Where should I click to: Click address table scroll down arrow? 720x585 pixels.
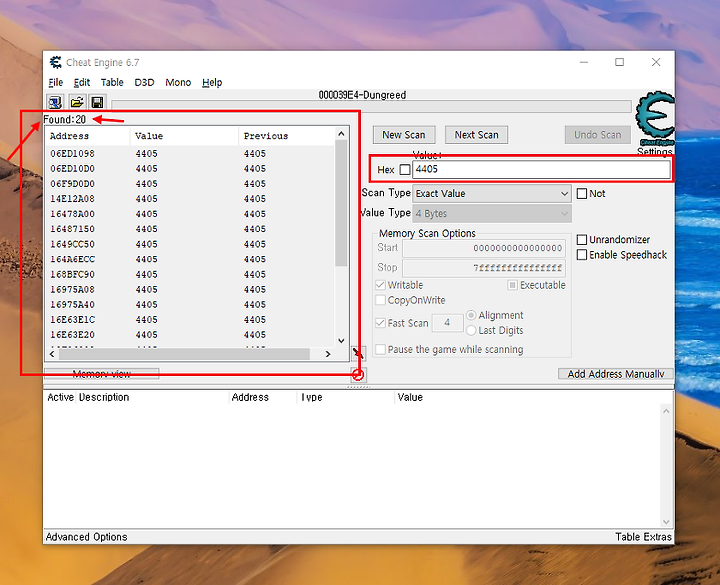666,522
